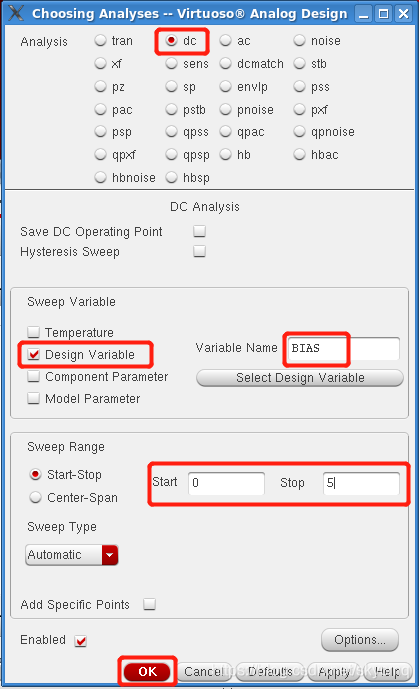The width and height of the screenshot is (419, 689).
Task: Click the Cancel button
Action: (x=204, y=671)
